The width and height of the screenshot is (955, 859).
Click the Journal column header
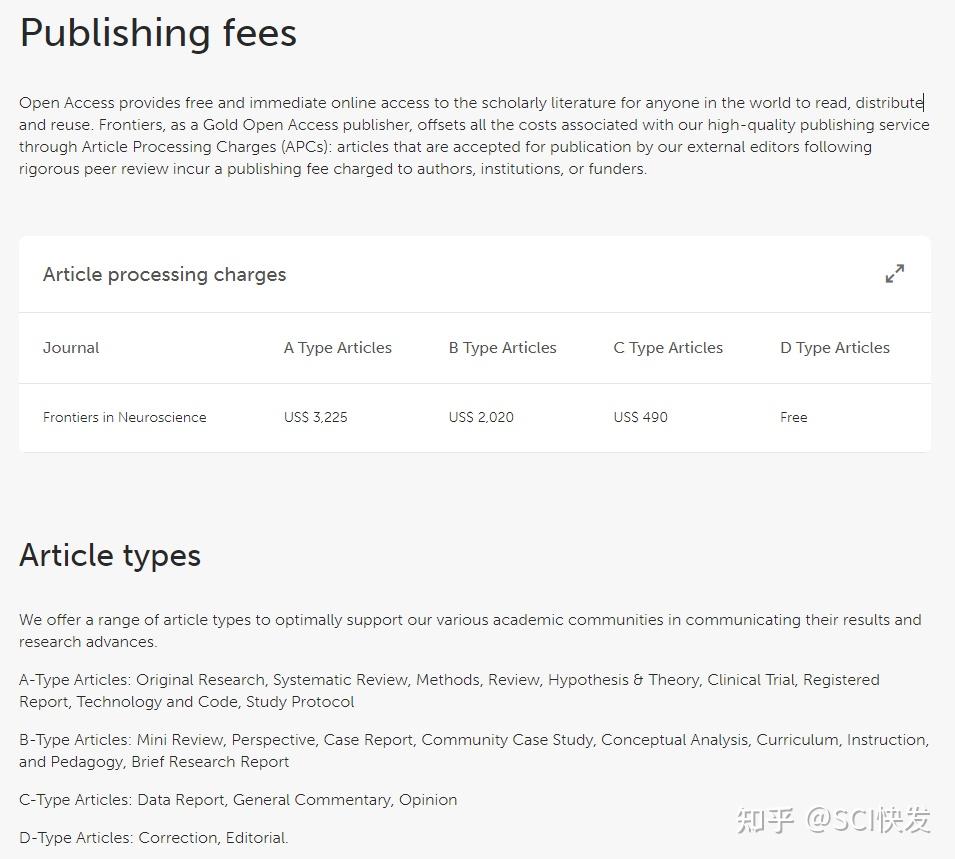71,348
